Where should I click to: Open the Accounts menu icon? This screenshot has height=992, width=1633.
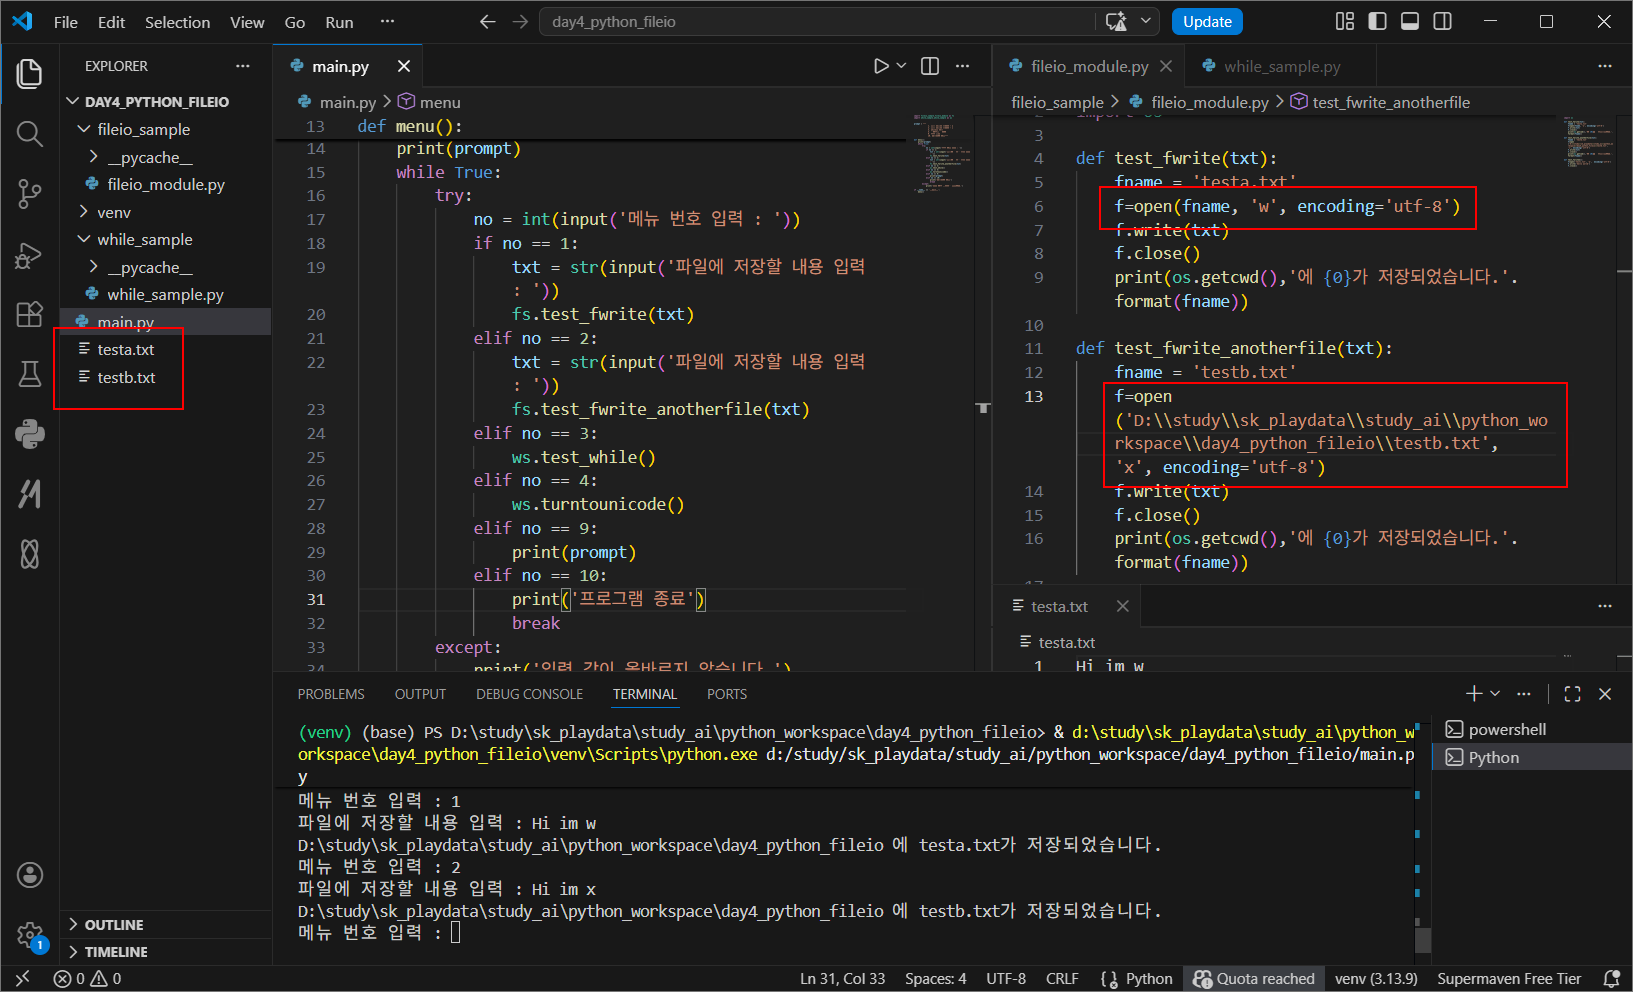point(30,875)
